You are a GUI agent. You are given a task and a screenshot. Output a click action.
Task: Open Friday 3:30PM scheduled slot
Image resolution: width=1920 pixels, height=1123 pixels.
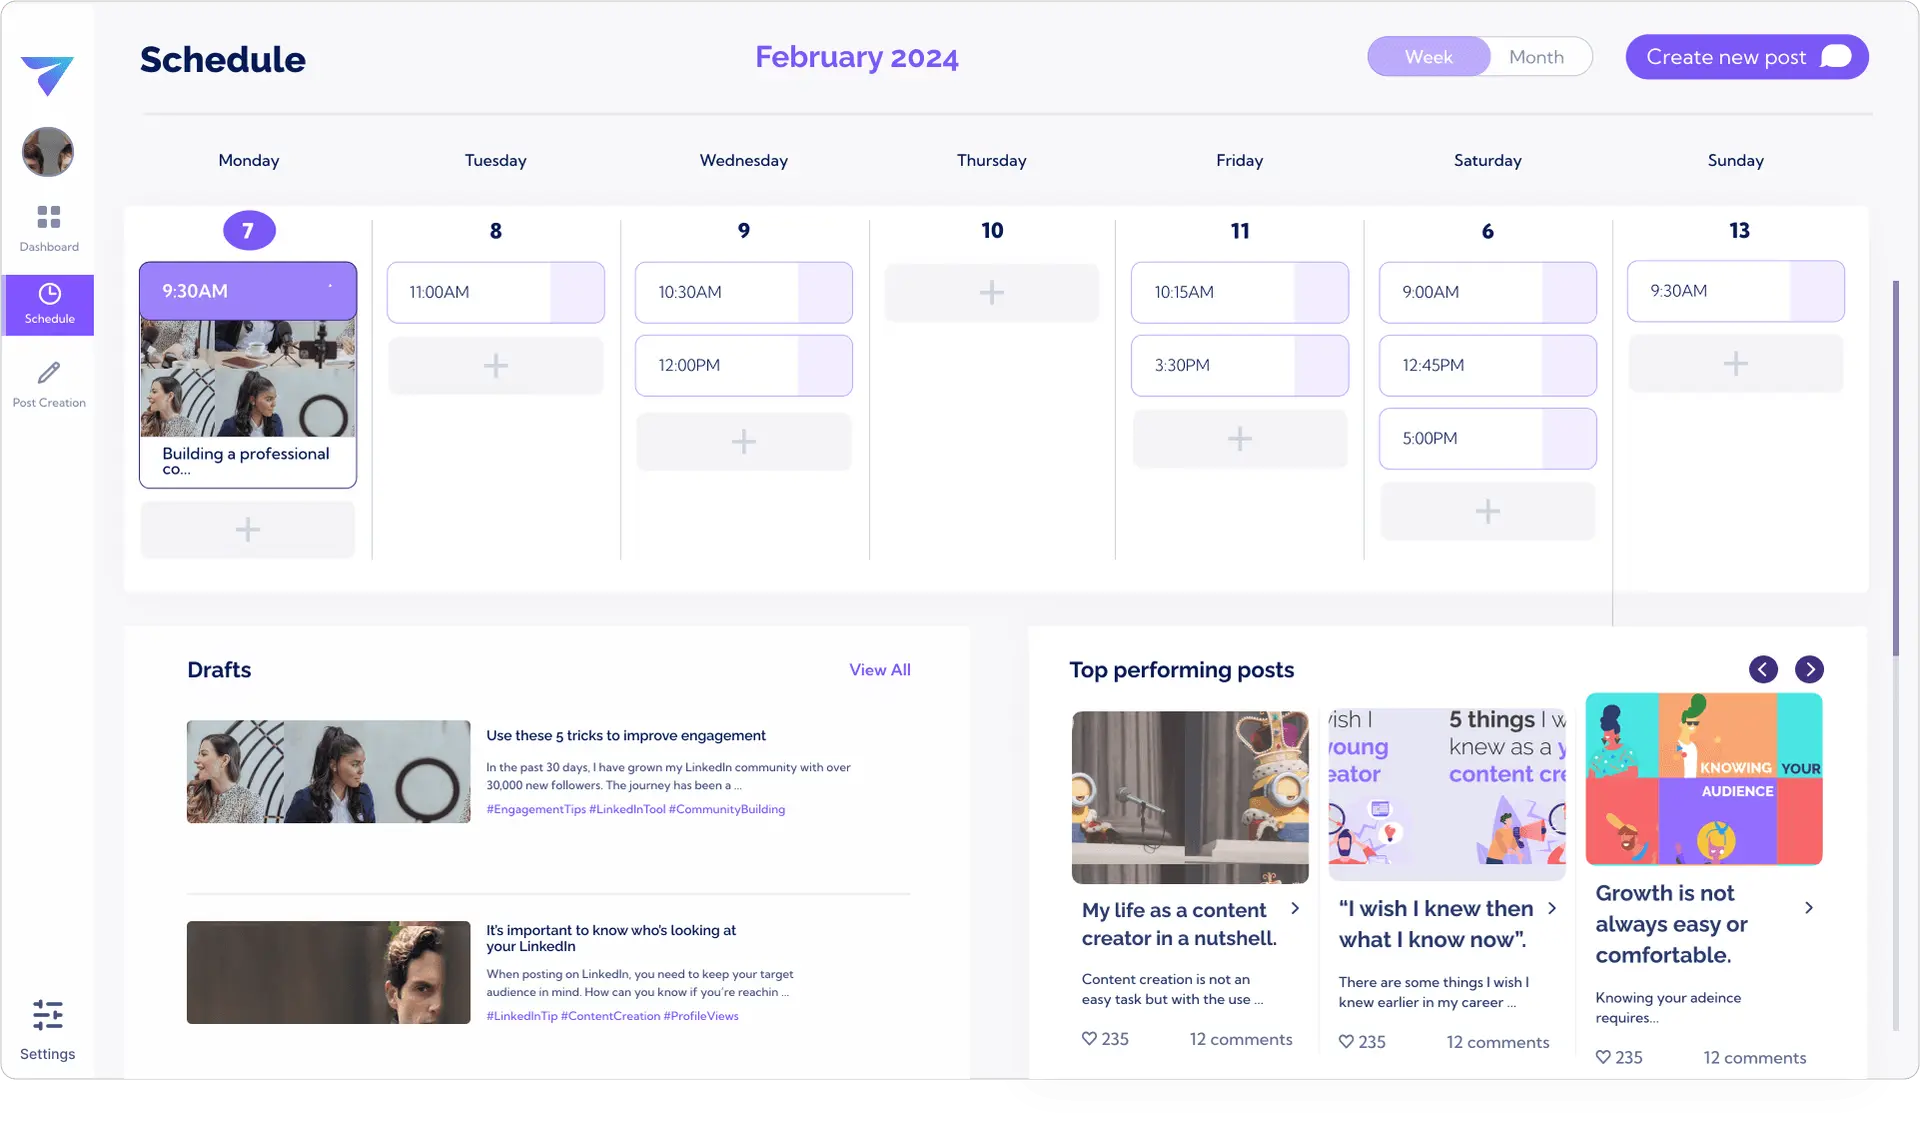[x=1240, y=365]
